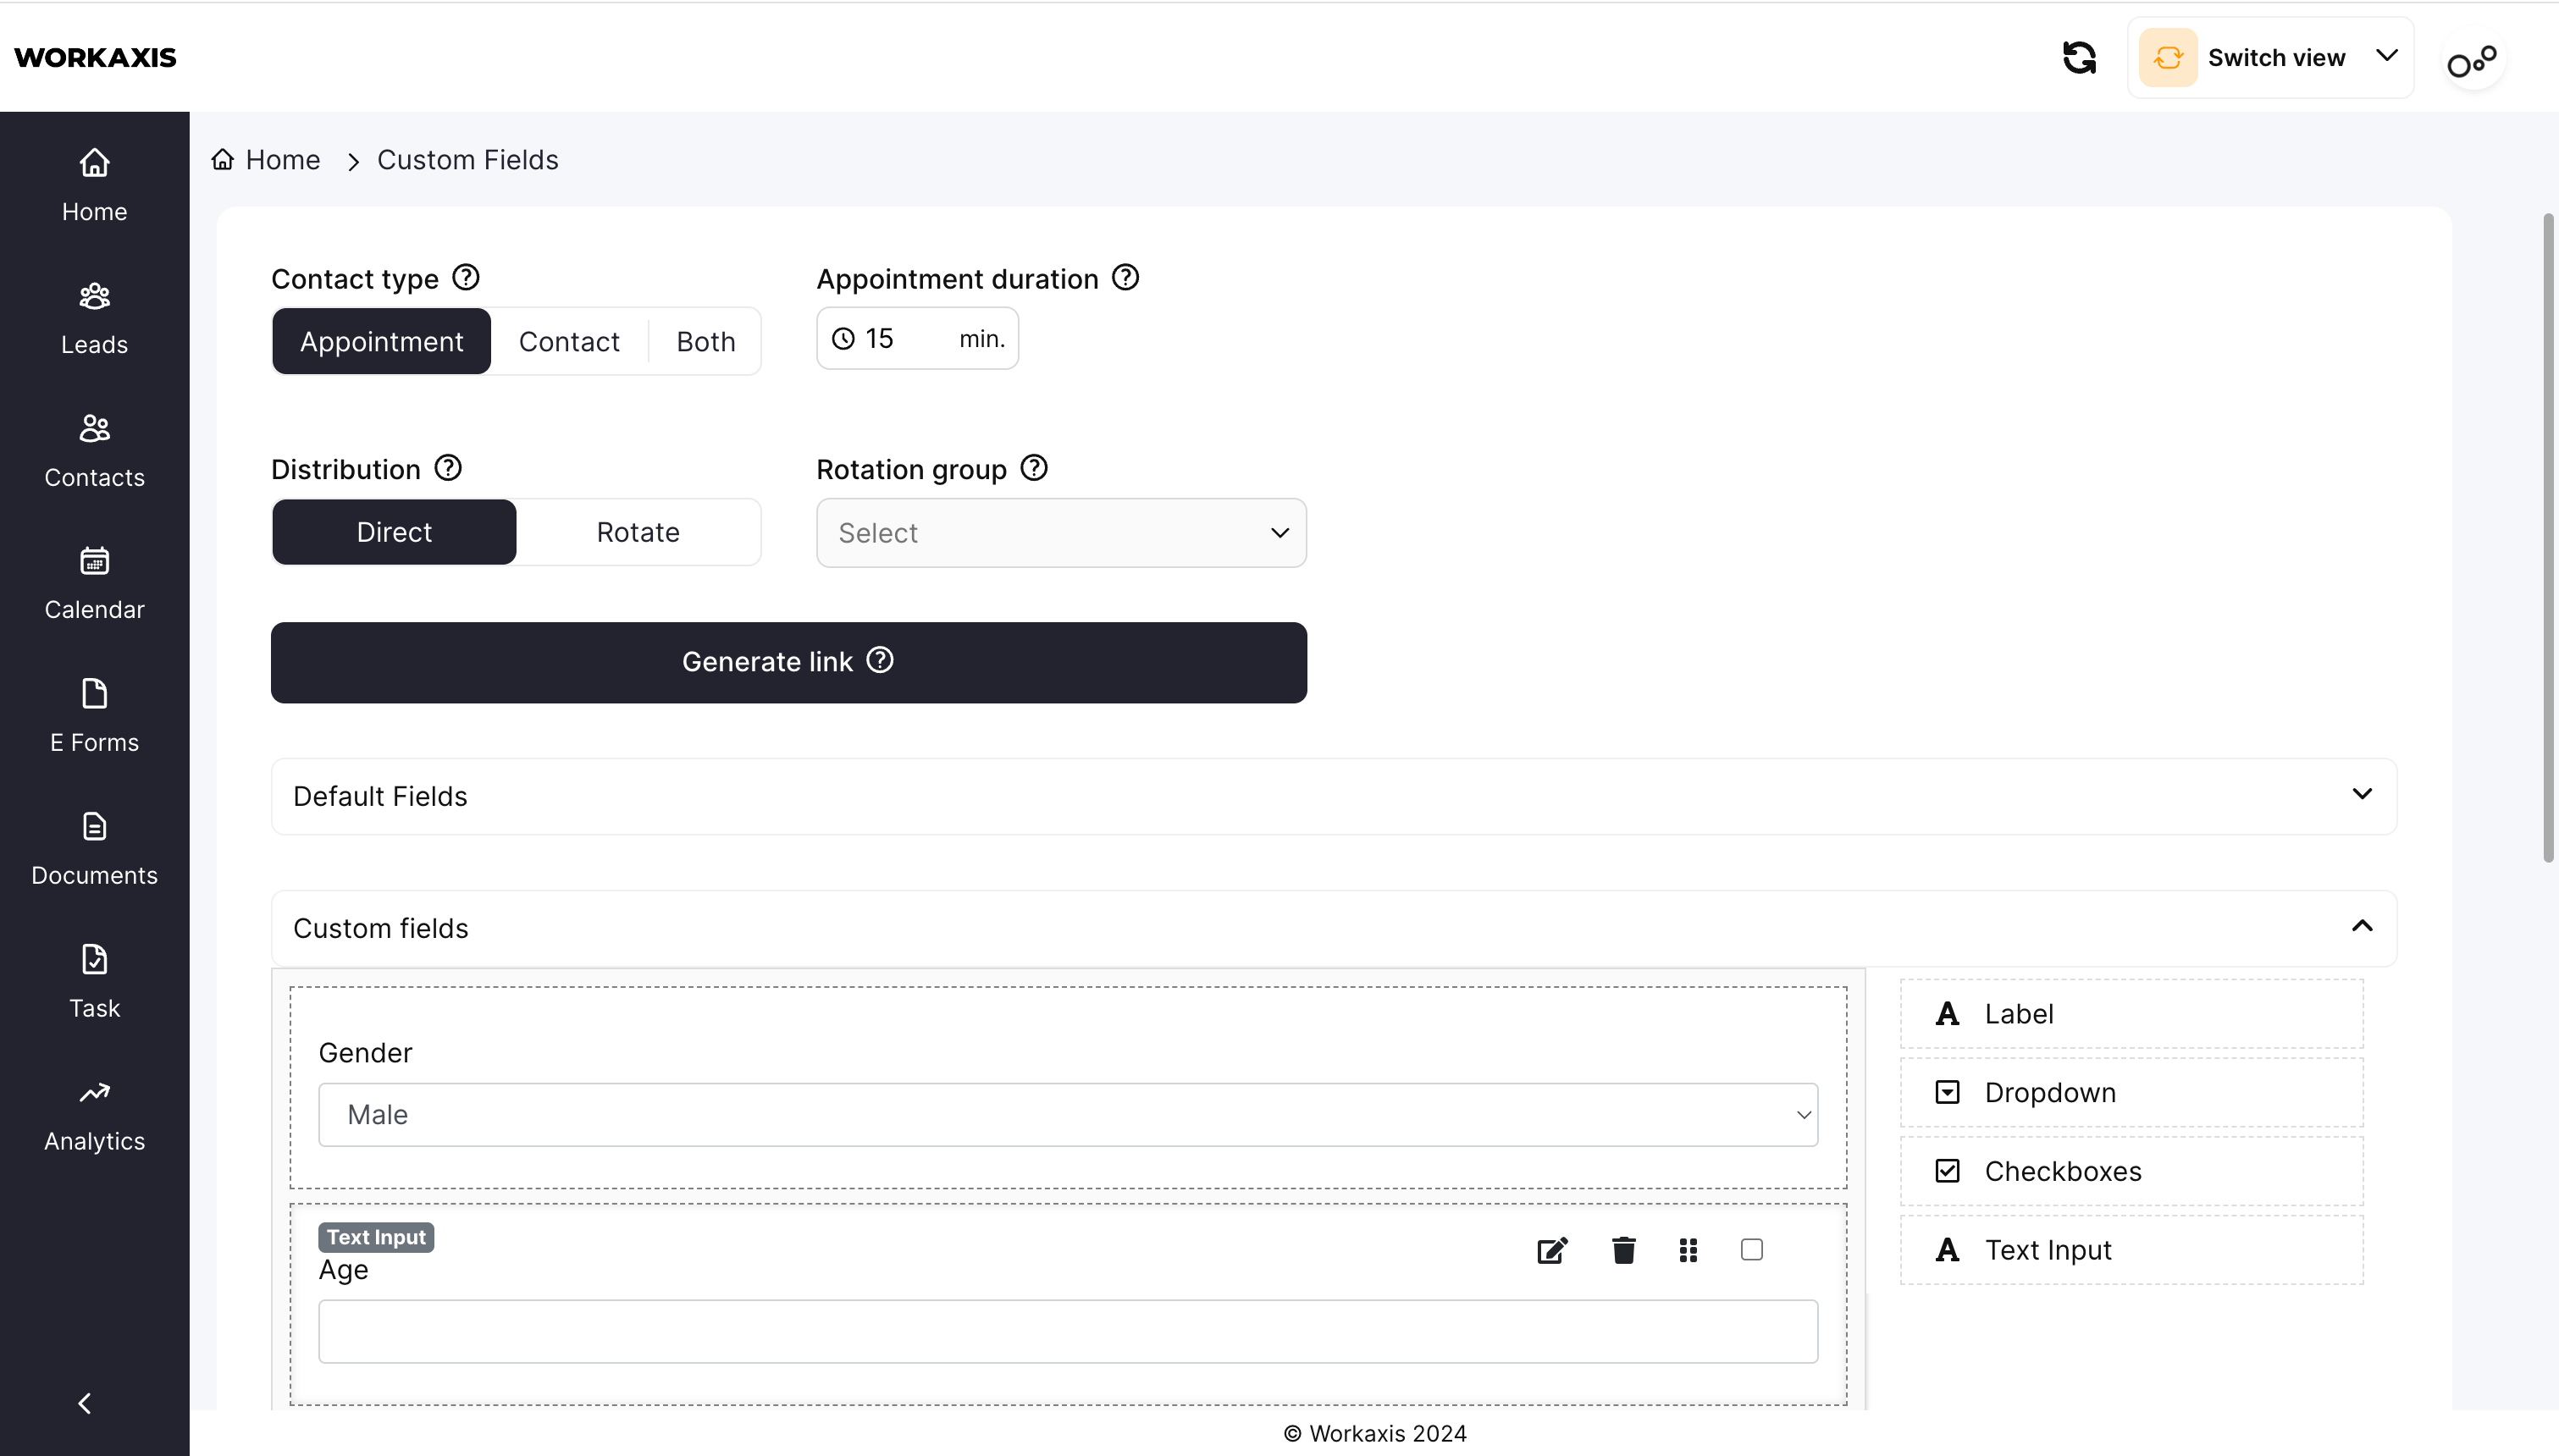Go to Analytics in the sidebar
The image size is (2559, 1456).
click(94, 1115)
